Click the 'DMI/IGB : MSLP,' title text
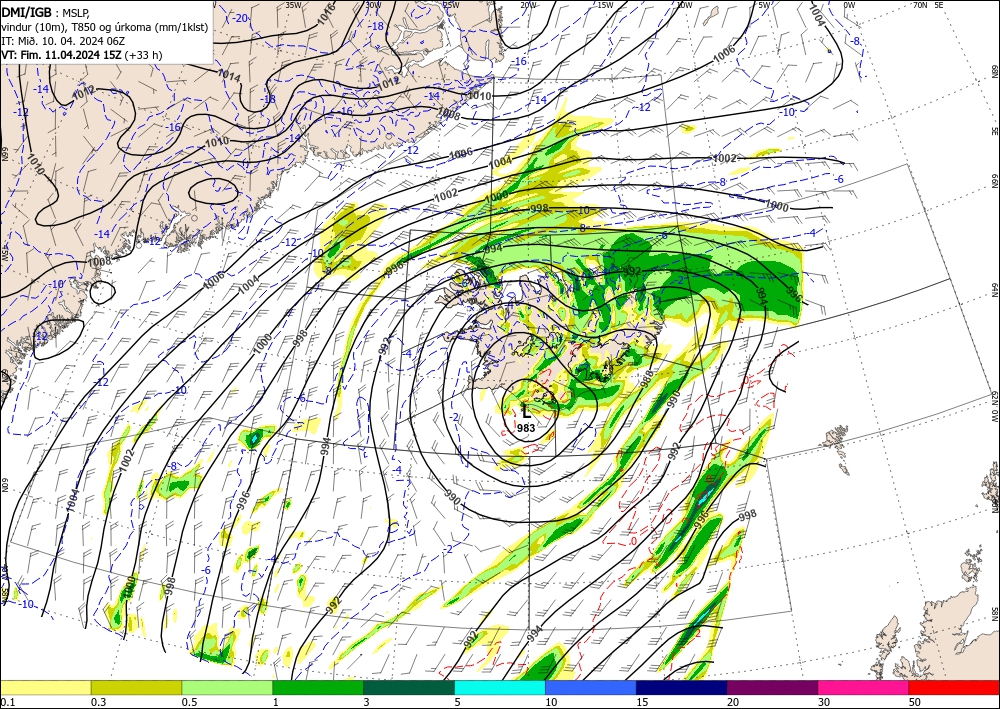 click(x=46, y=13)
